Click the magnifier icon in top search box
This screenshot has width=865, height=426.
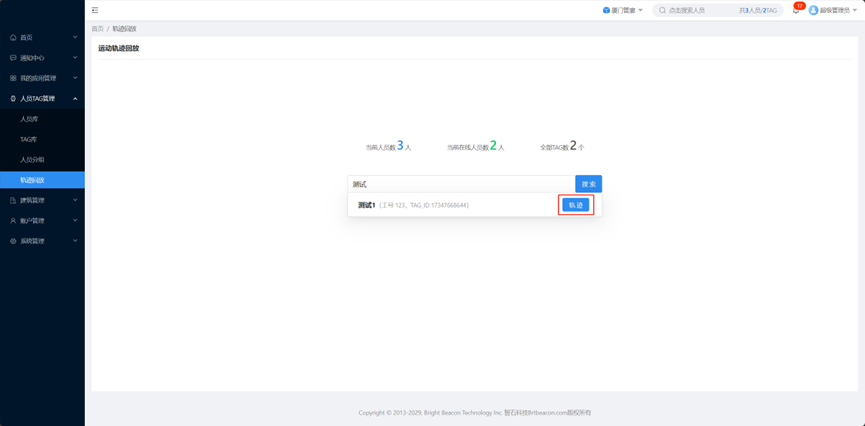tap(662, 10)
